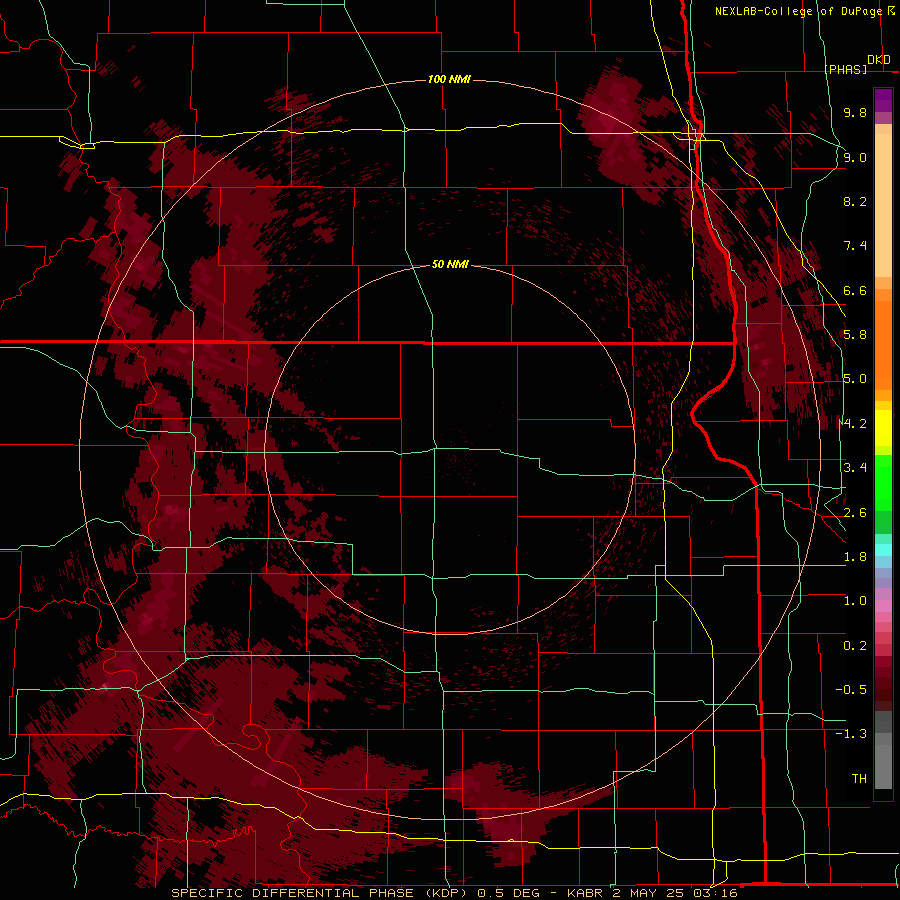Select the 2.6 value on the color scale
Screen dimensions: 900x900
(855, 513)
